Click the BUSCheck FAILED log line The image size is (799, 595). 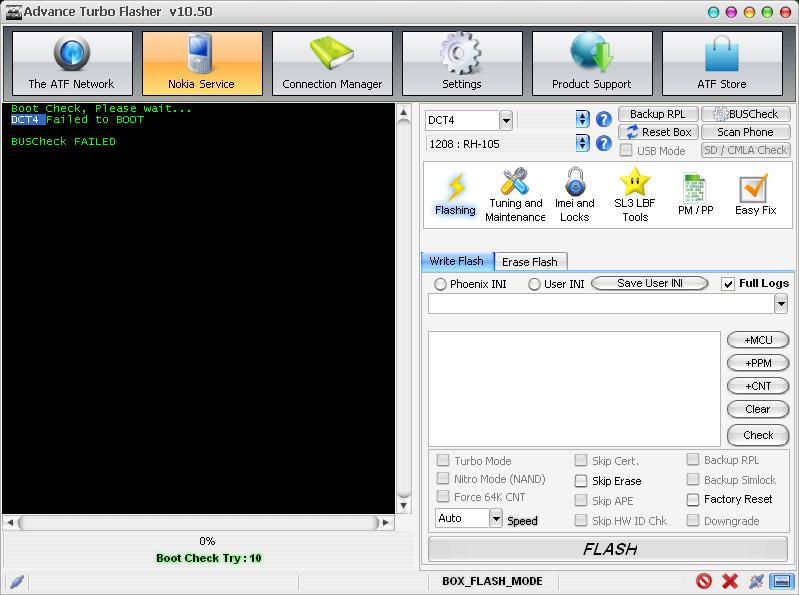[x=64, y=142]
